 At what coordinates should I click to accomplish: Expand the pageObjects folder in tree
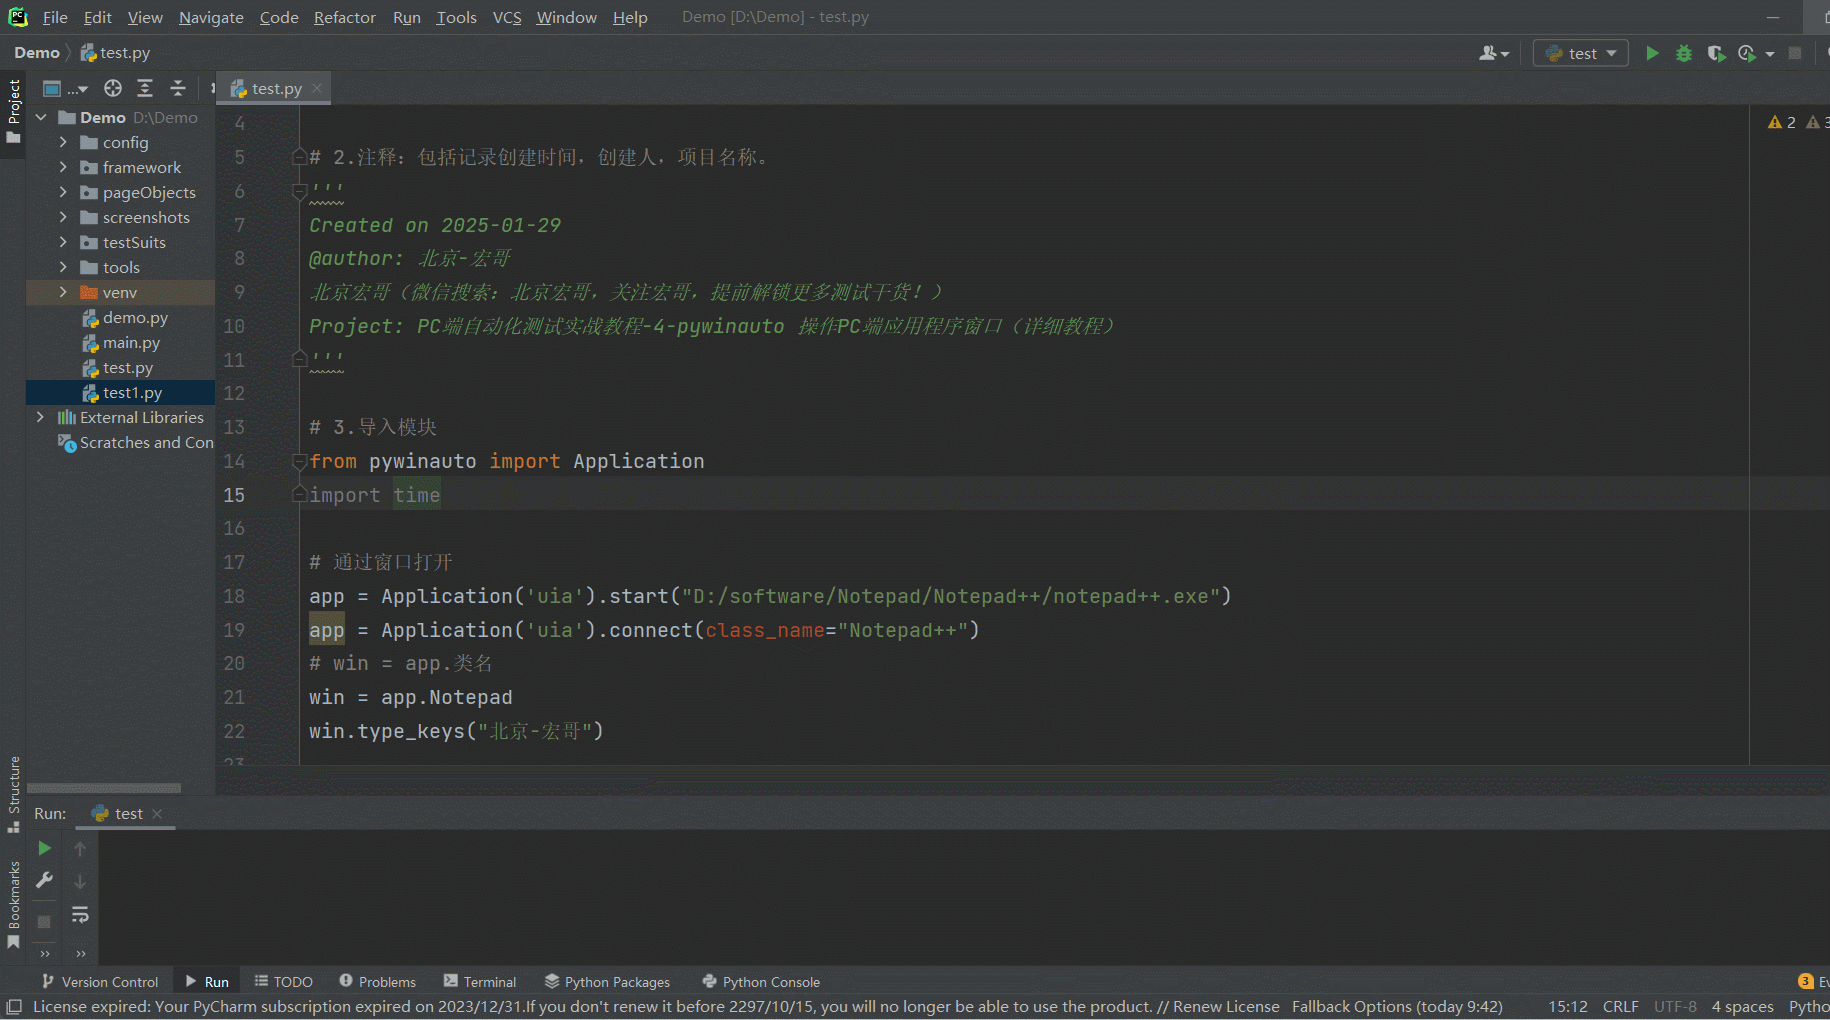63,192
